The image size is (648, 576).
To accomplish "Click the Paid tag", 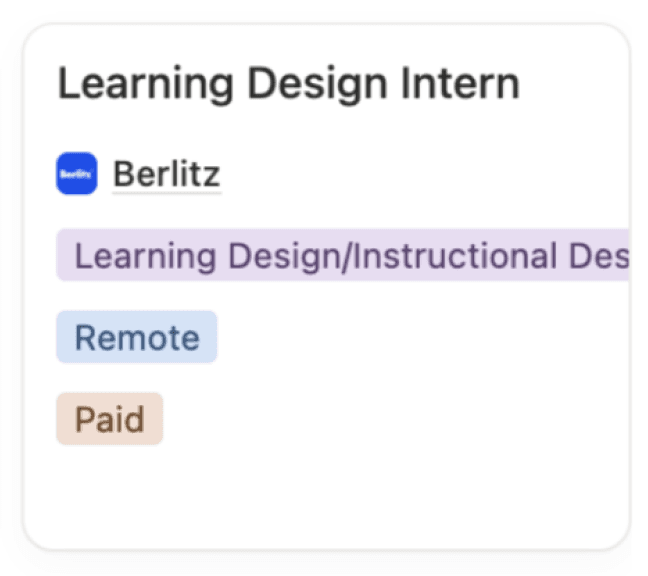I will coord(109,419).
